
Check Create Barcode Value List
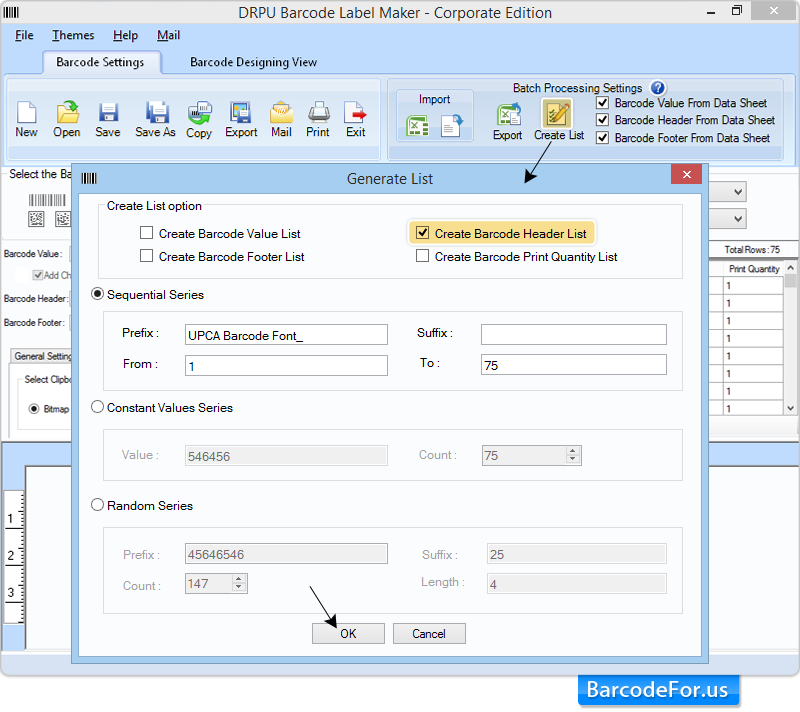pyautogui.click(x=146, y=233)
